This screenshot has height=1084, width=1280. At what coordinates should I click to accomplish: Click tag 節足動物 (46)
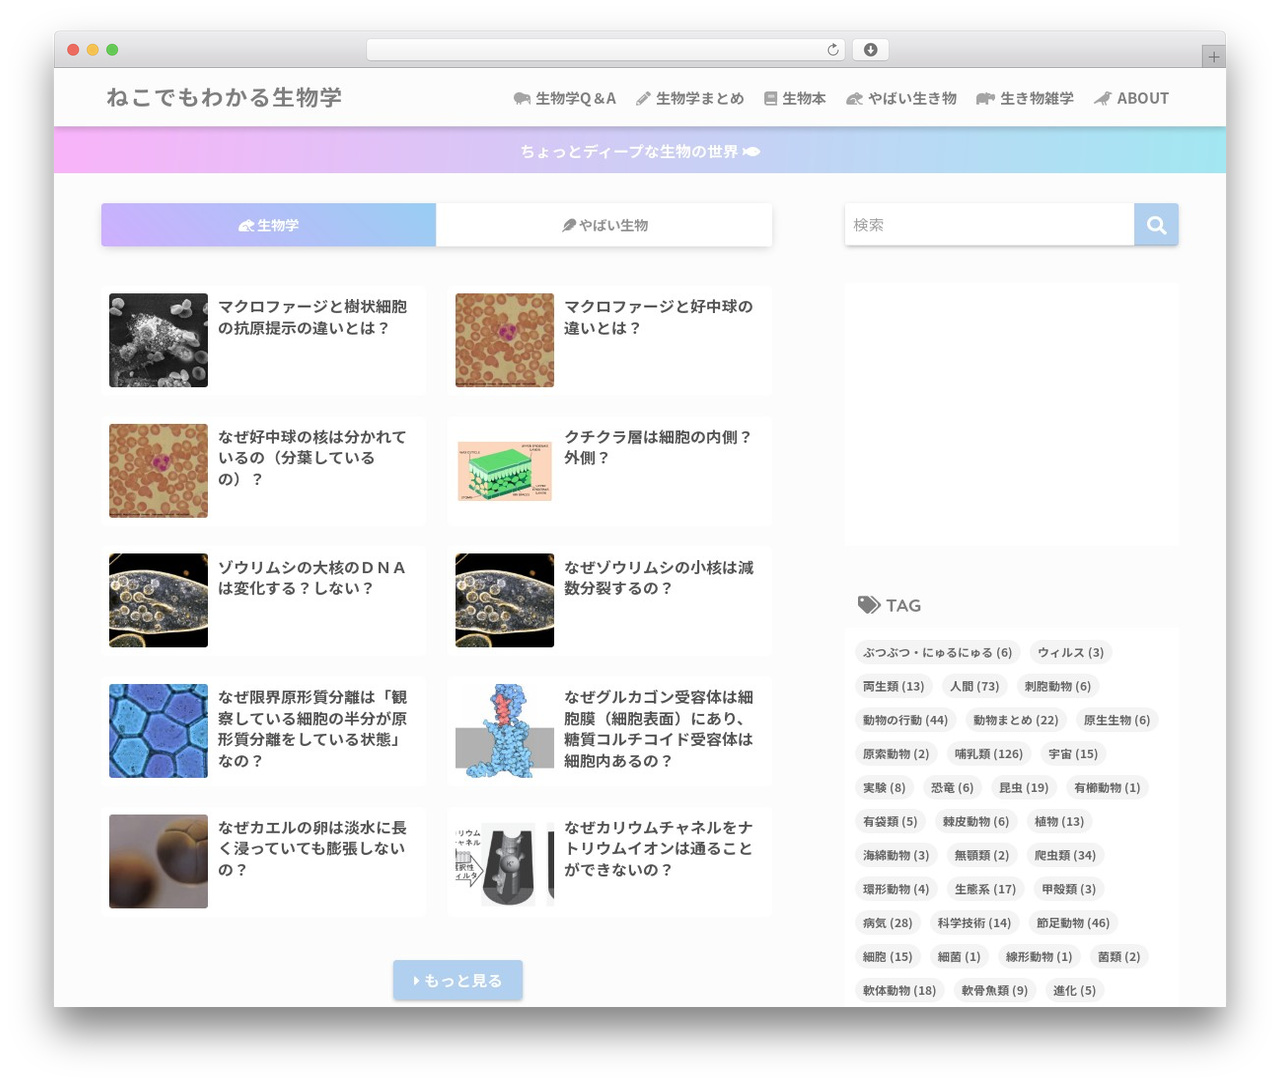point(1072,923)
